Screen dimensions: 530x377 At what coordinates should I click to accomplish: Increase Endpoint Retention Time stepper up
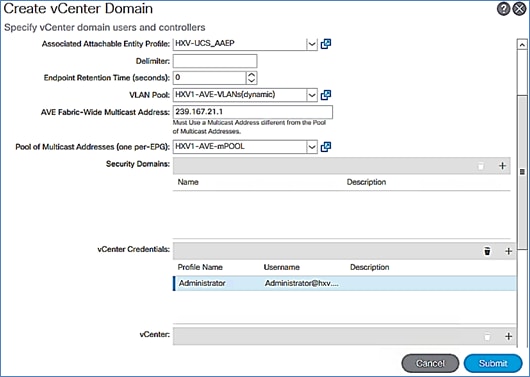(x=251, y=75)
